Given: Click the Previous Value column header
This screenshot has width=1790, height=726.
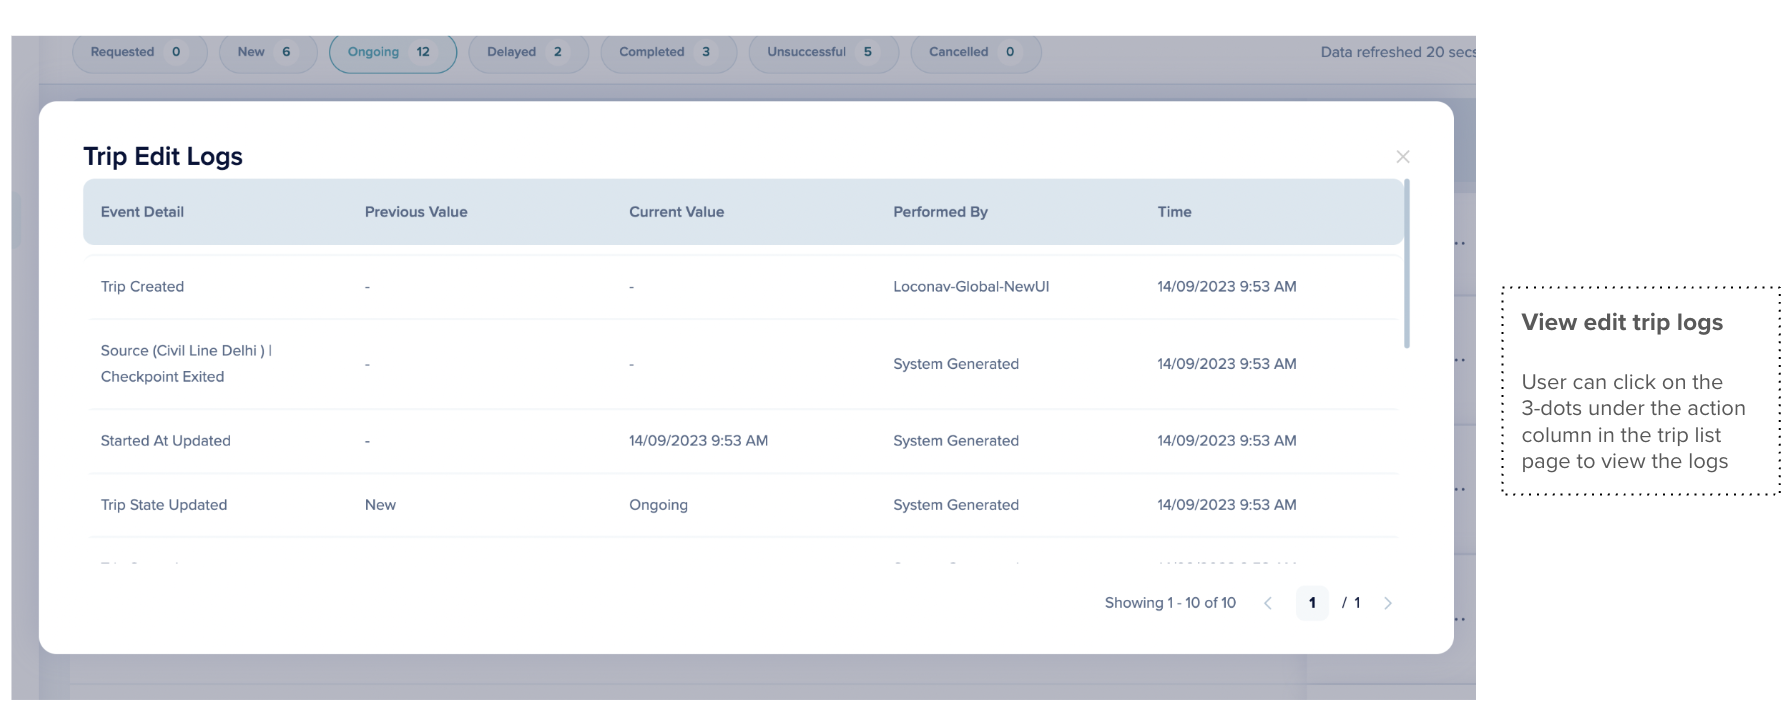Looking at the screenshot, I should click(416, 212).
